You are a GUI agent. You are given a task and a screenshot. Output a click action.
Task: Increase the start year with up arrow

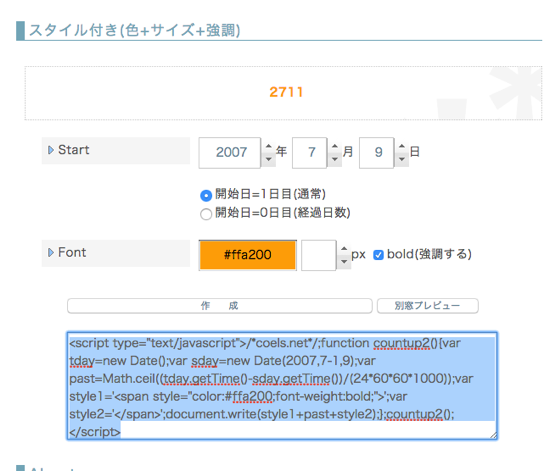[x=268, y=147]
